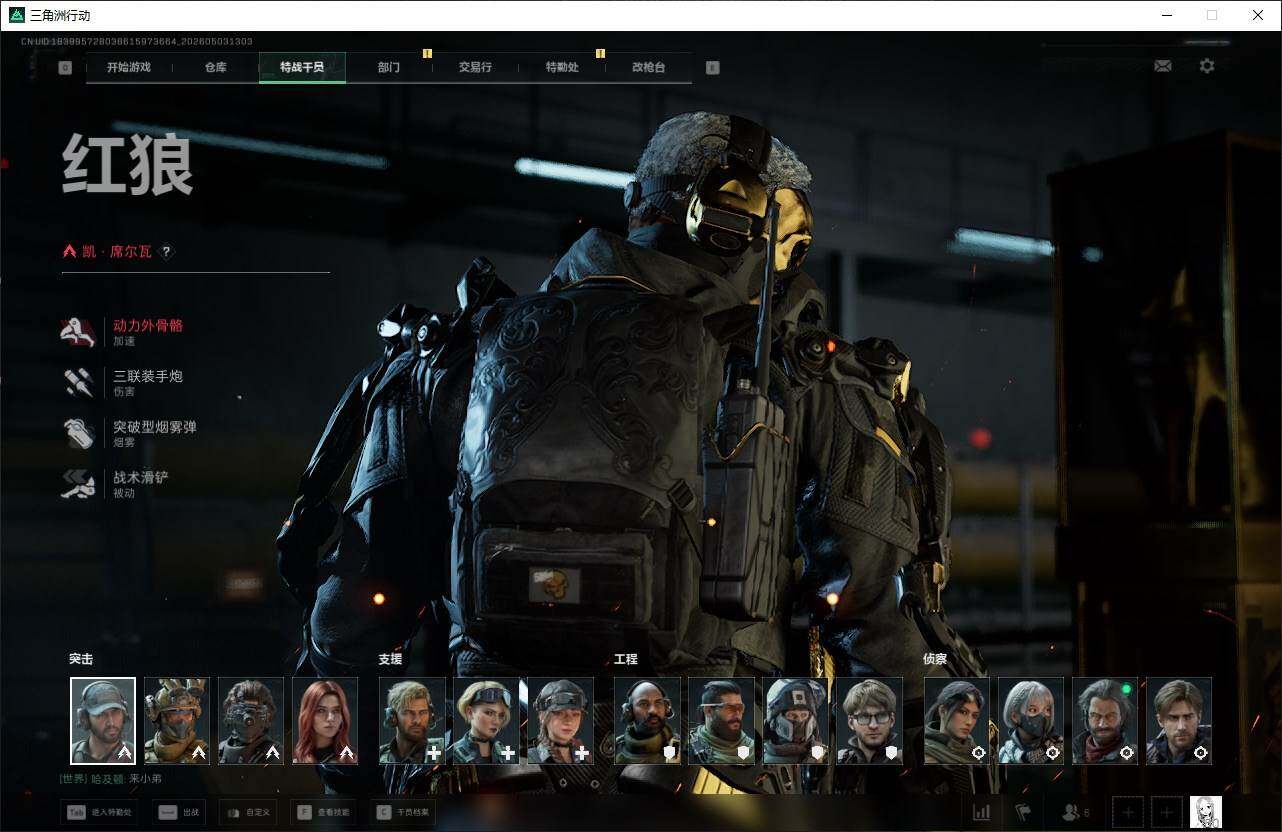
Task: Open the friends list icon showing 6
Action: pyautogui.click(x=1075, y=812)
